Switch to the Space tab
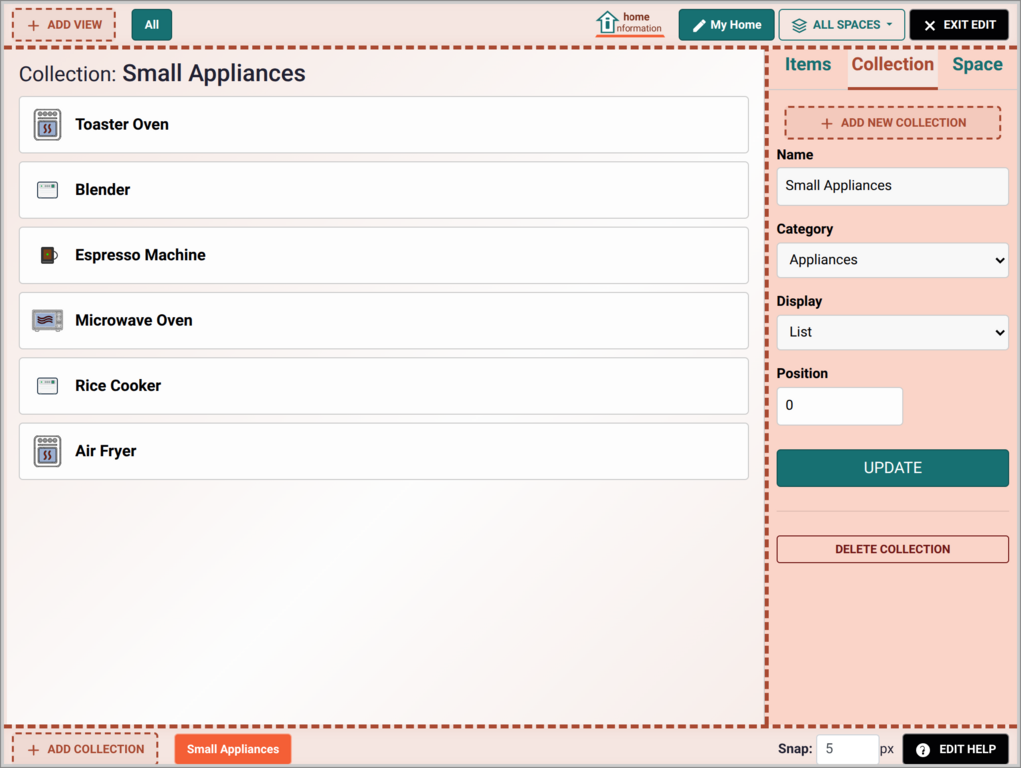This screenshot has width=1021, height=768. pyautogui.click(x=977, y=64)
